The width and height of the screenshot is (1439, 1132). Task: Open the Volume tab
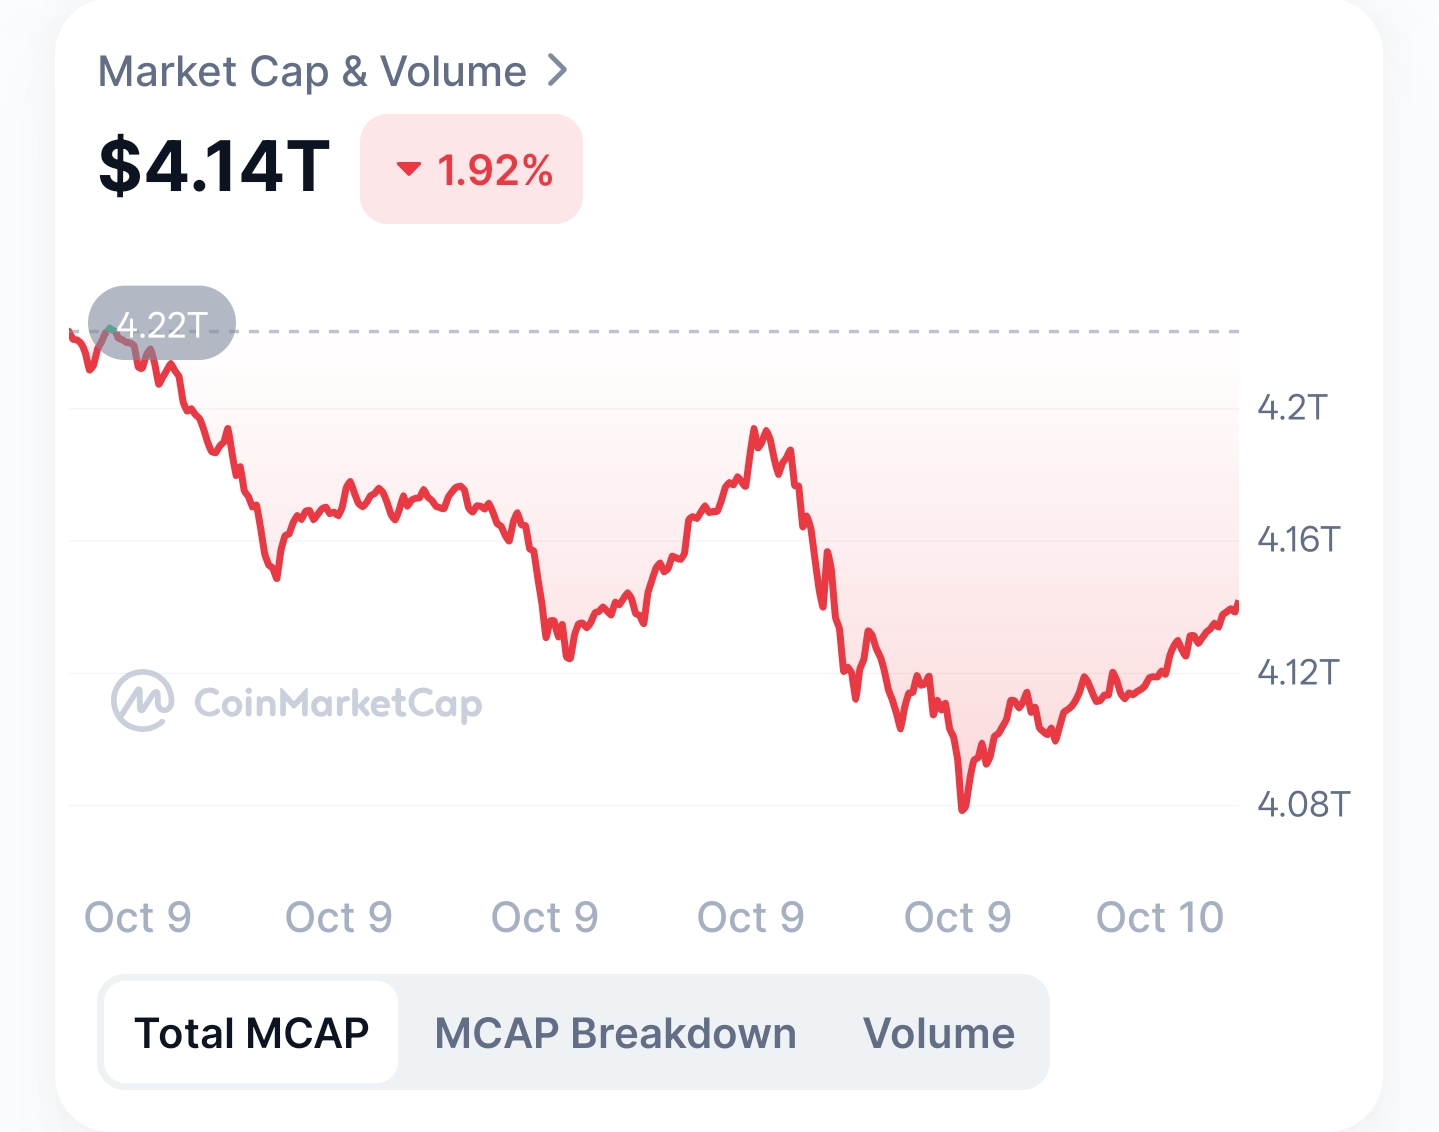pos(938,1033)
